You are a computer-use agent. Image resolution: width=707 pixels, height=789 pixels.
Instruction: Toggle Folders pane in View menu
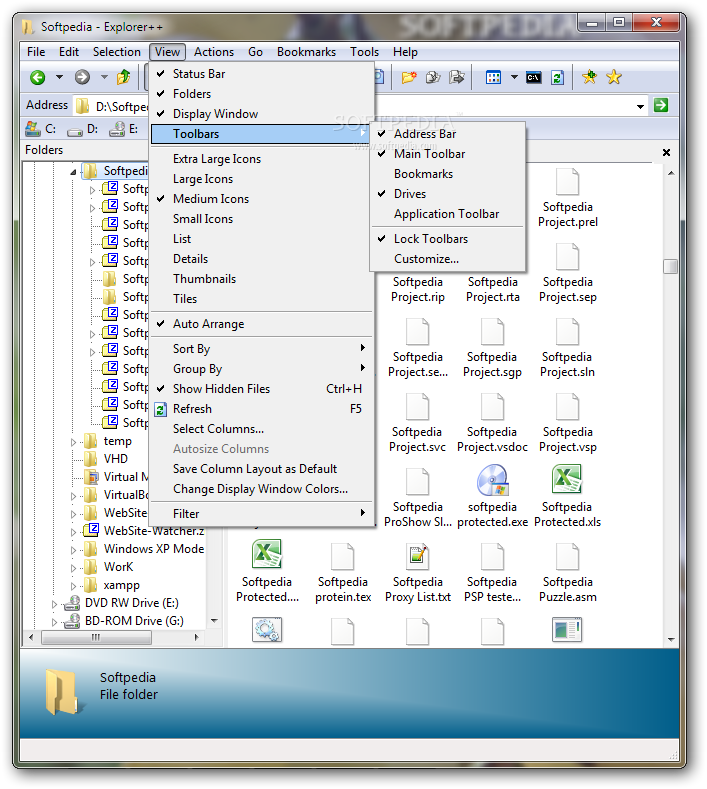[x=262, y=94]
